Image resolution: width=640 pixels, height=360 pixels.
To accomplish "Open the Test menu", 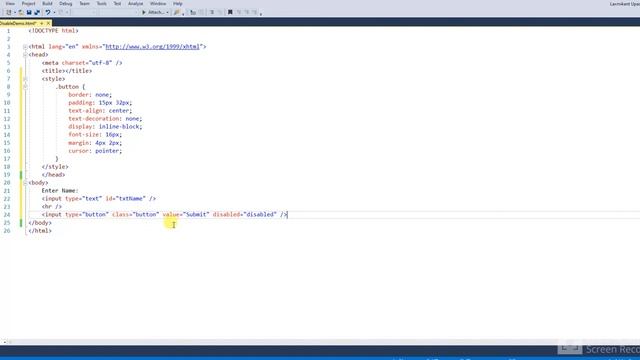I will pyautogui.click(x=118, y=4).
